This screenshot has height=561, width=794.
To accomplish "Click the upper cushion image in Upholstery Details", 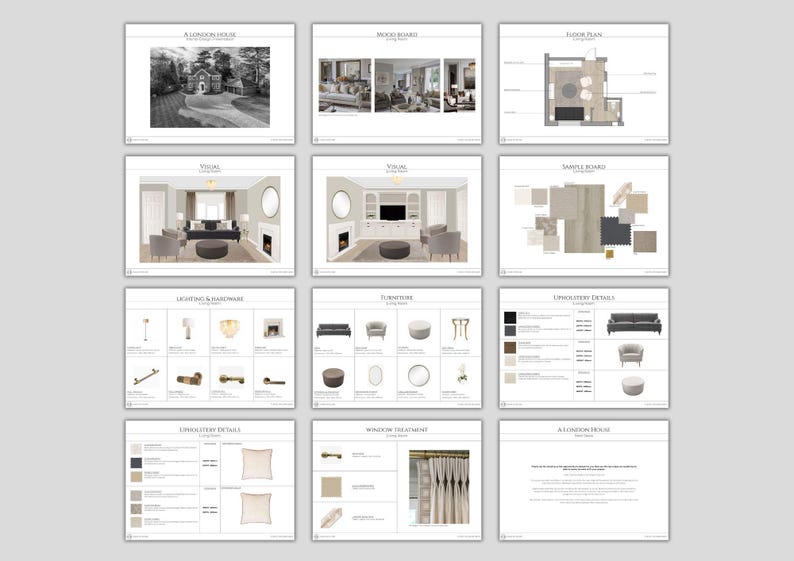I will (x=257, y=464).
